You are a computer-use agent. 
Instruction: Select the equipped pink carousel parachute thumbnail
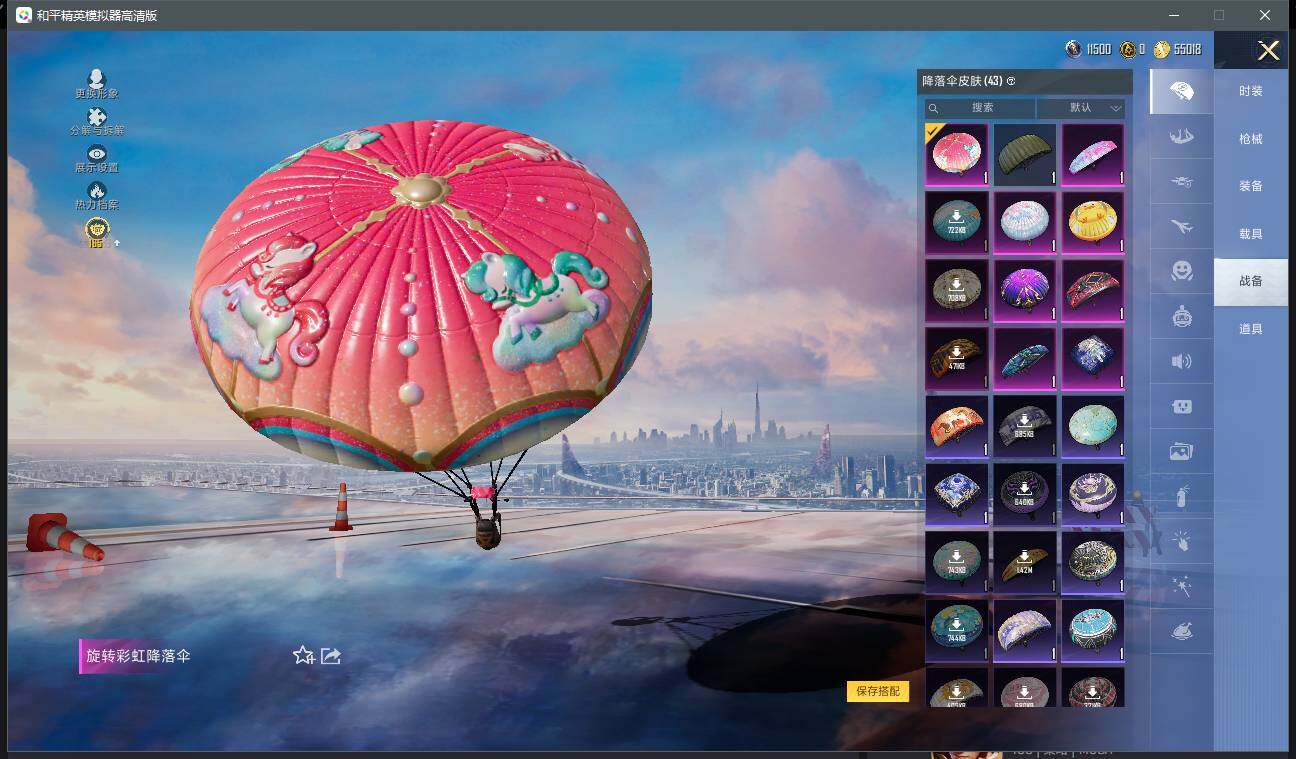pos(957,154)
